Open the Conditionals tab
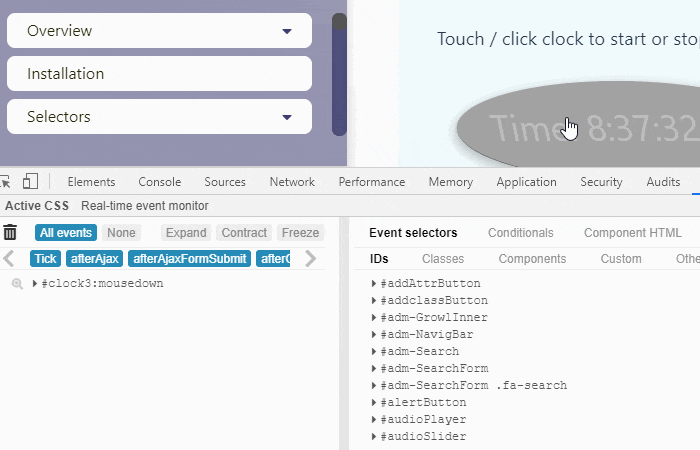The image size is (700, 450). [520, 233]
